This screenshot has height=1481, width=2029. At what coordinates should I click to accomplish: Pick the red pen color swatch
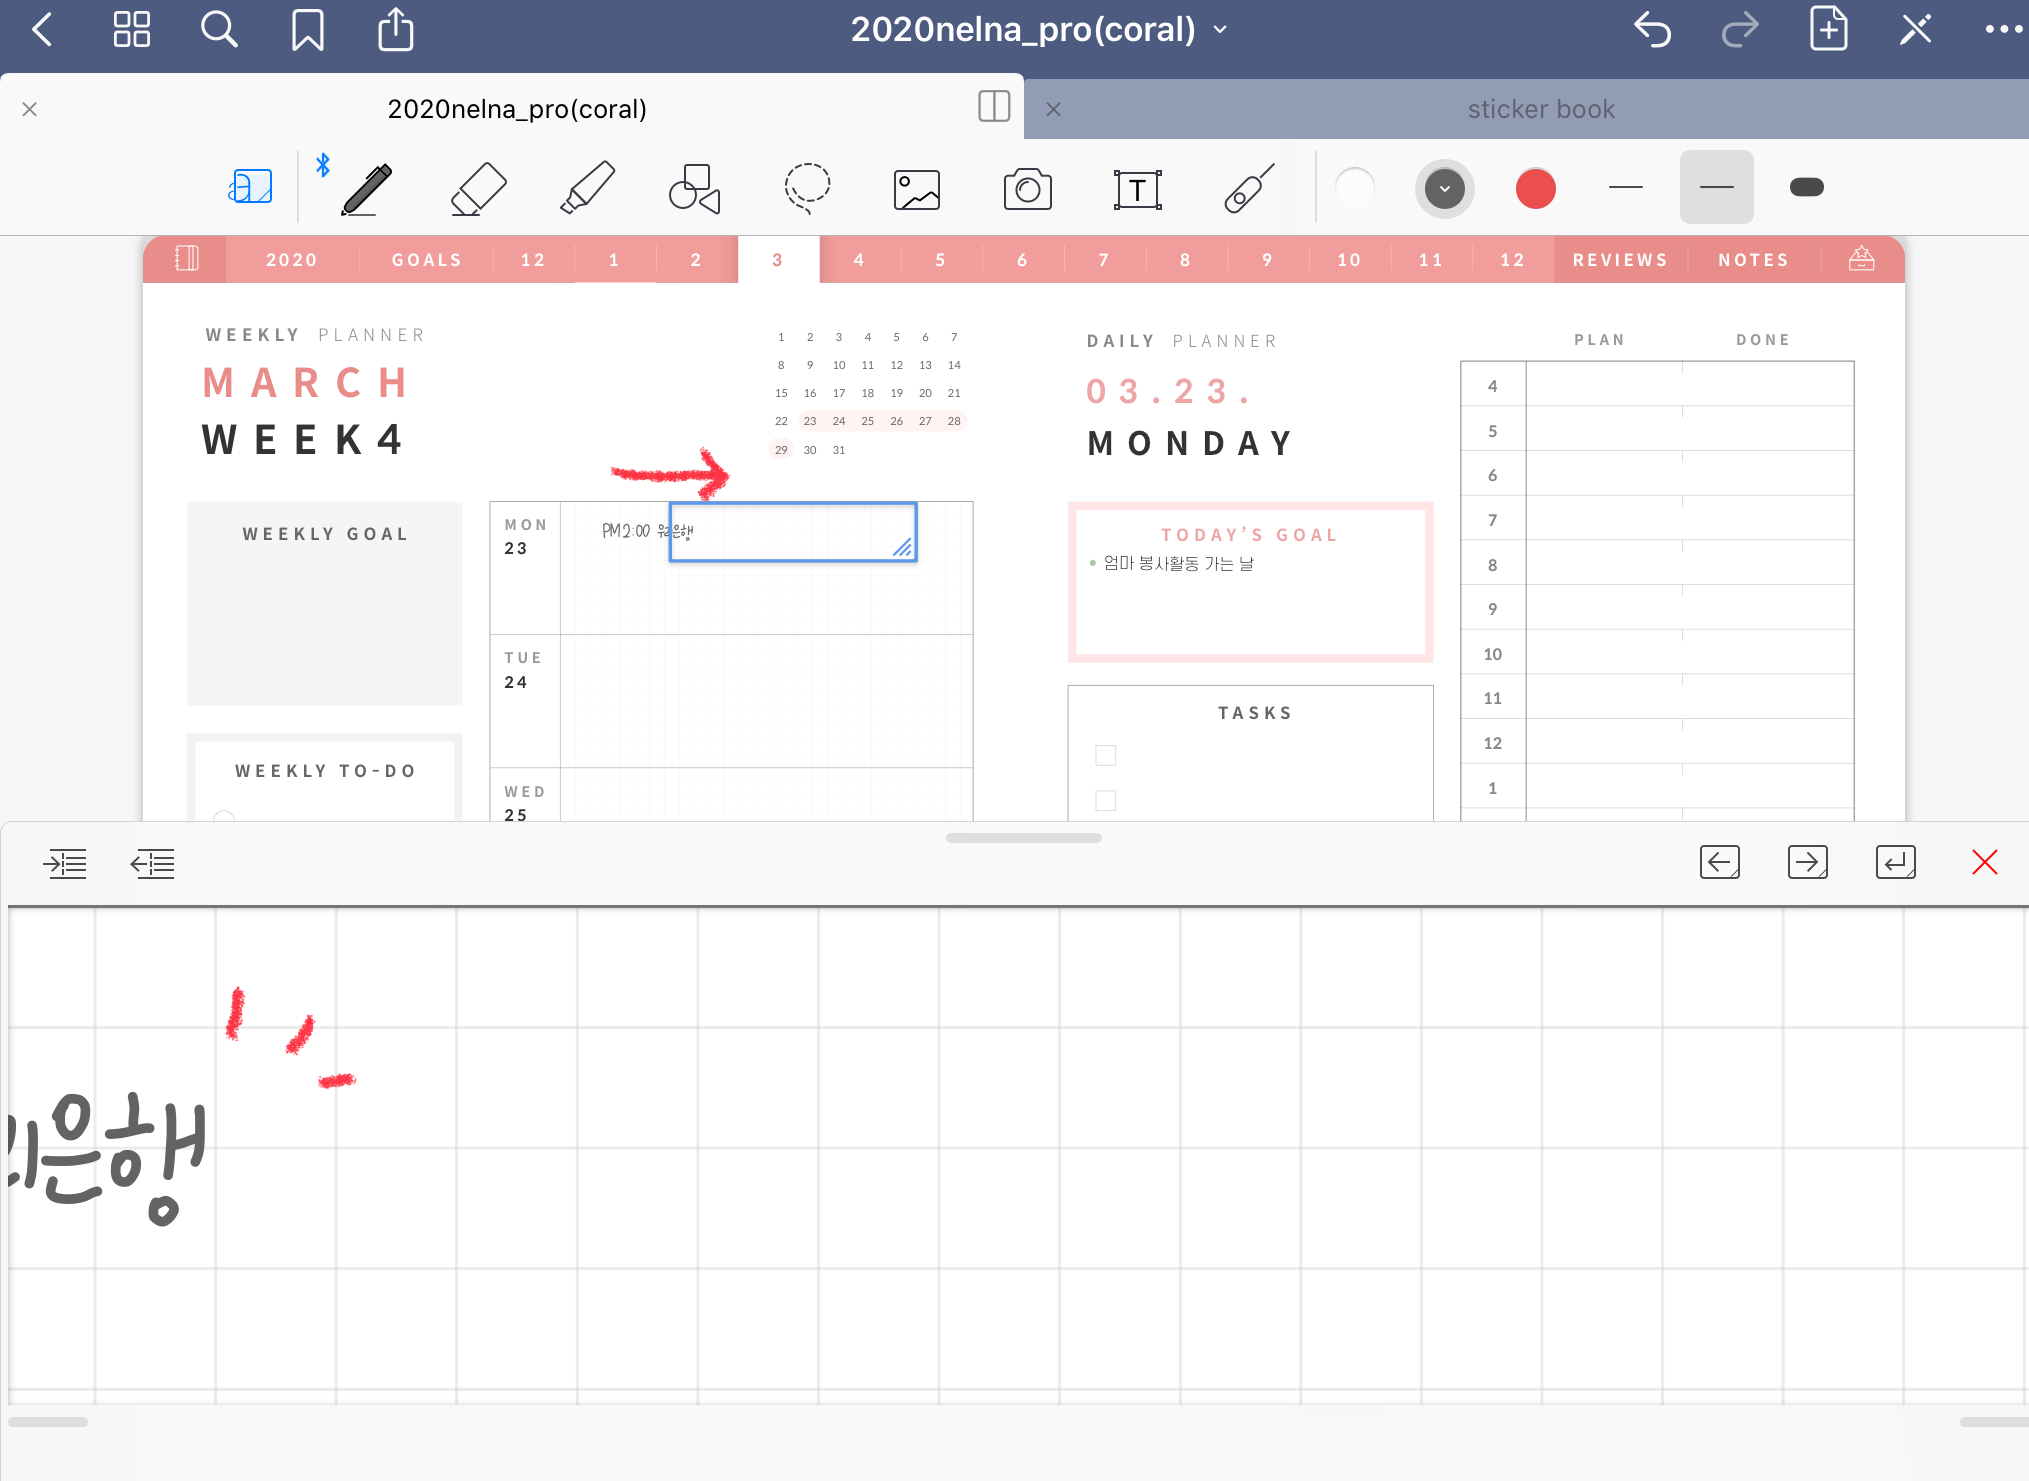click(1535, 188)
